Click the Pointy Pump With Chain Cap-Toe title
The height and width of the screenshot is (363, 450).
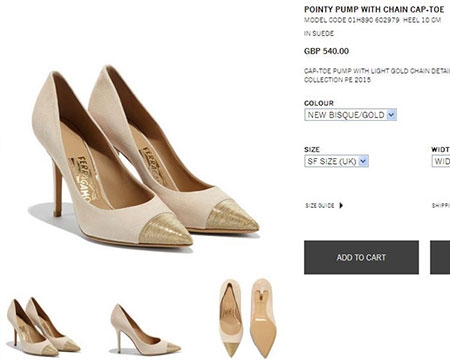[374, 9]
